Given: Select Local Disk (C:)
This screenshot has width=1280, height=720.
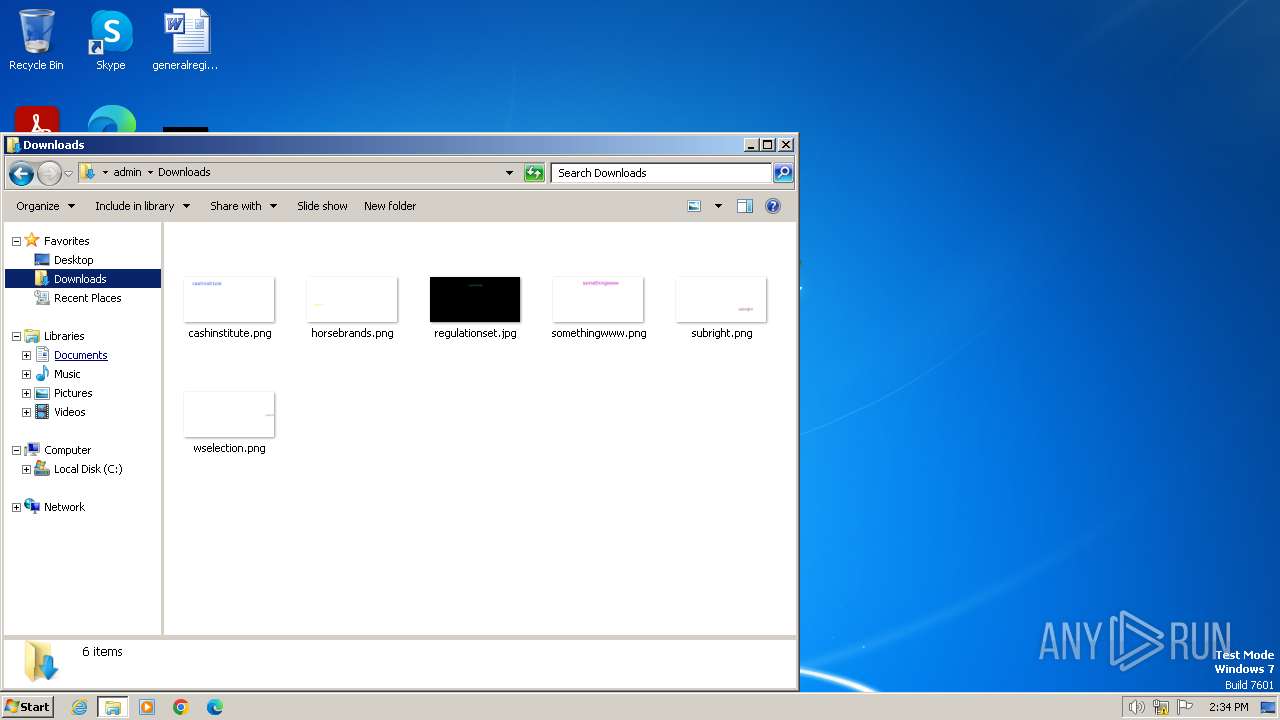Looking at the screenshot, I should click(x=88, y=469).
